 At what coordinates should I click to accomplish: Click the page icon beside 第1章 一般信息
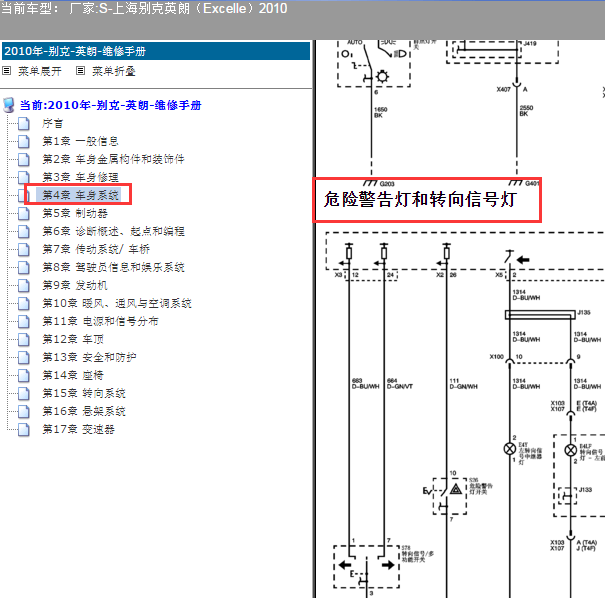pos(24,142)
